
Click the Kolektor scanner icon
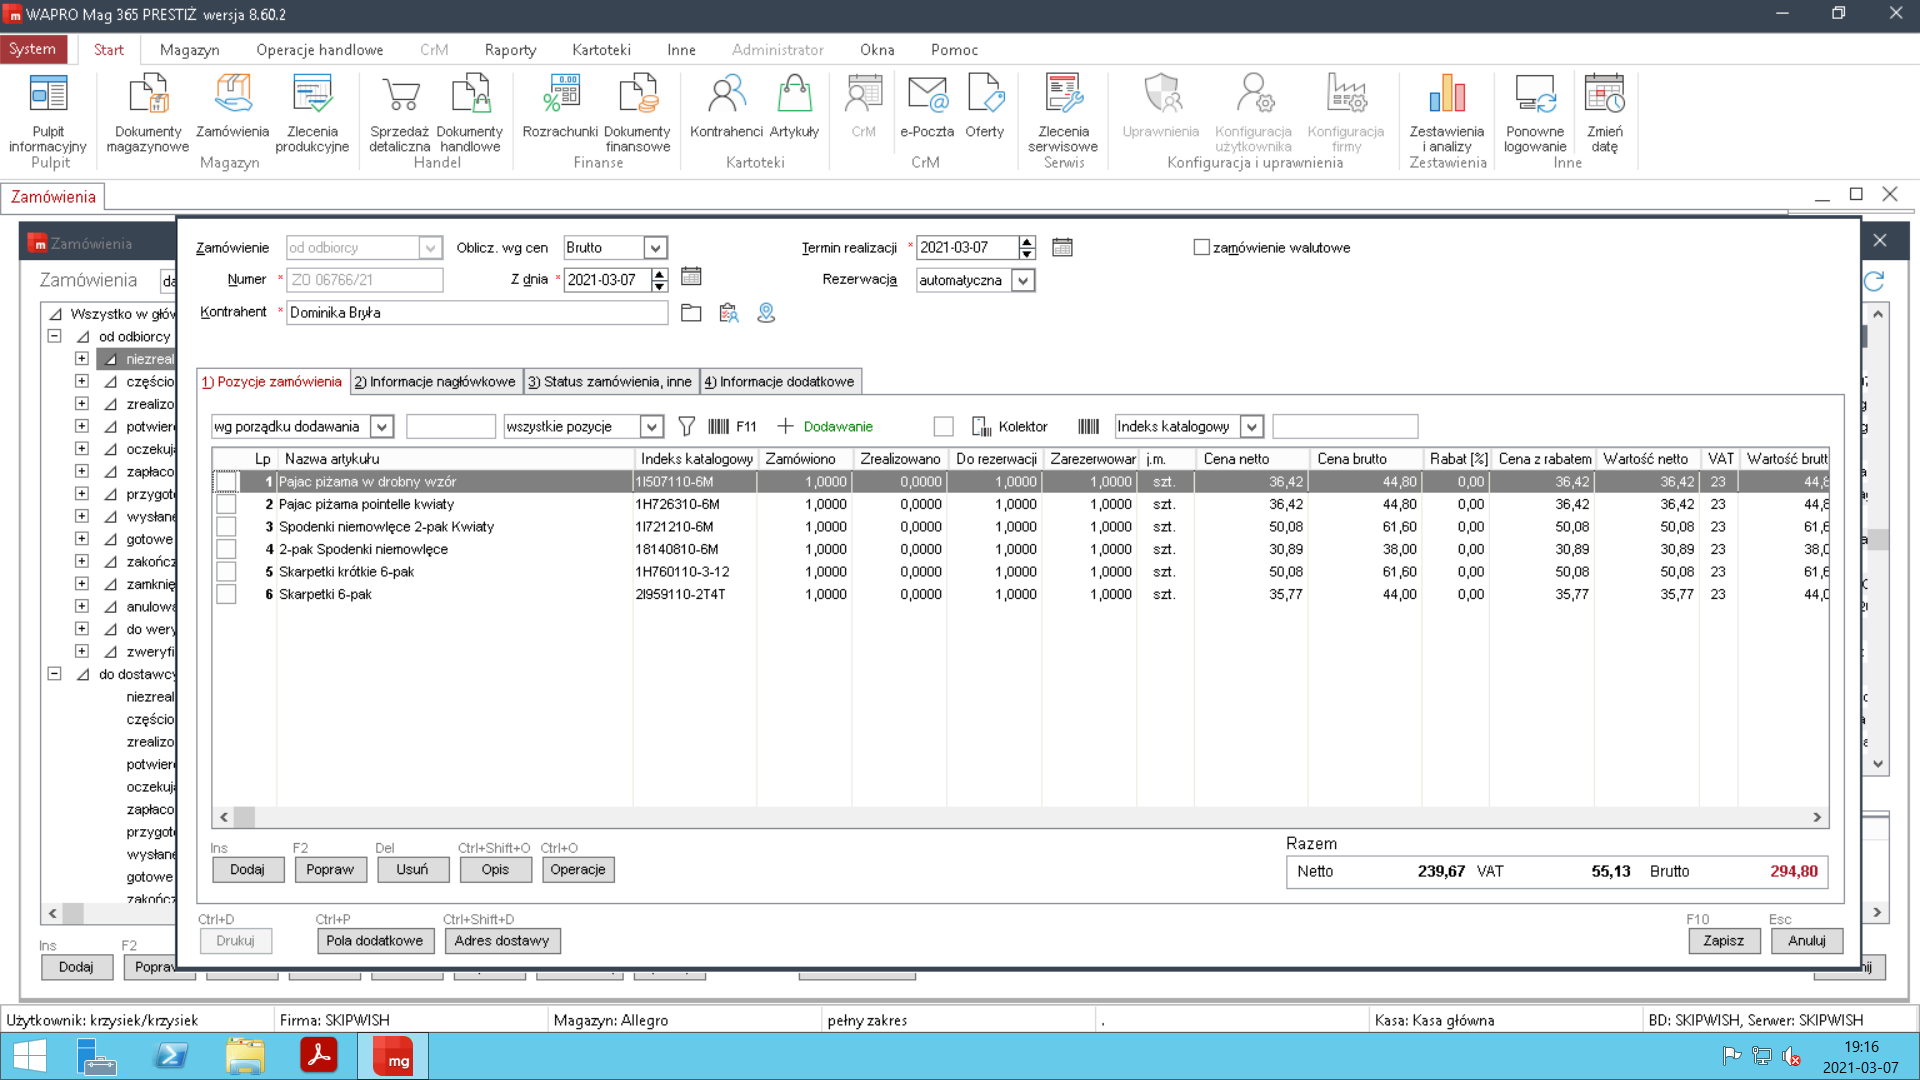tap(981, 427)
